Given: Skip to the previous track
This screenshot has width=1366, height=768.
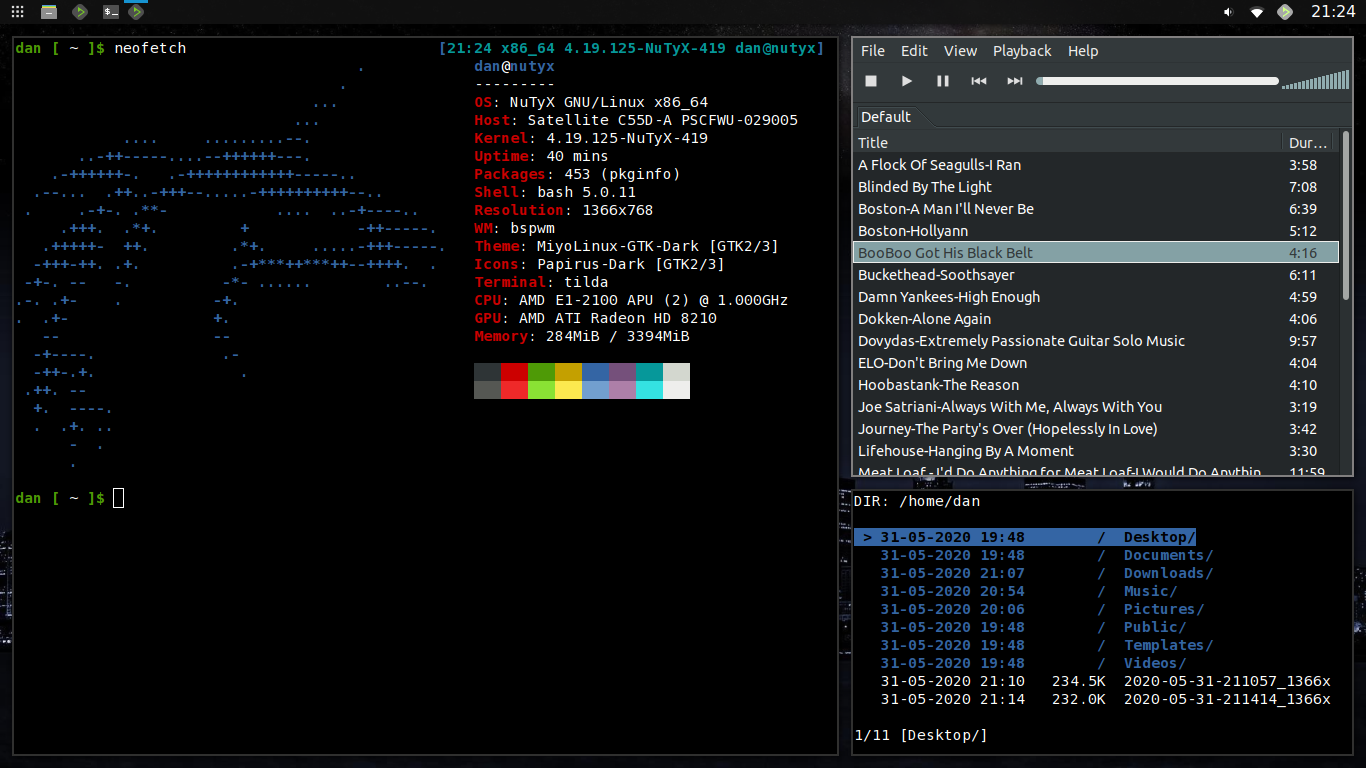Looking at the screenshot, I should (x=979, y=81).
